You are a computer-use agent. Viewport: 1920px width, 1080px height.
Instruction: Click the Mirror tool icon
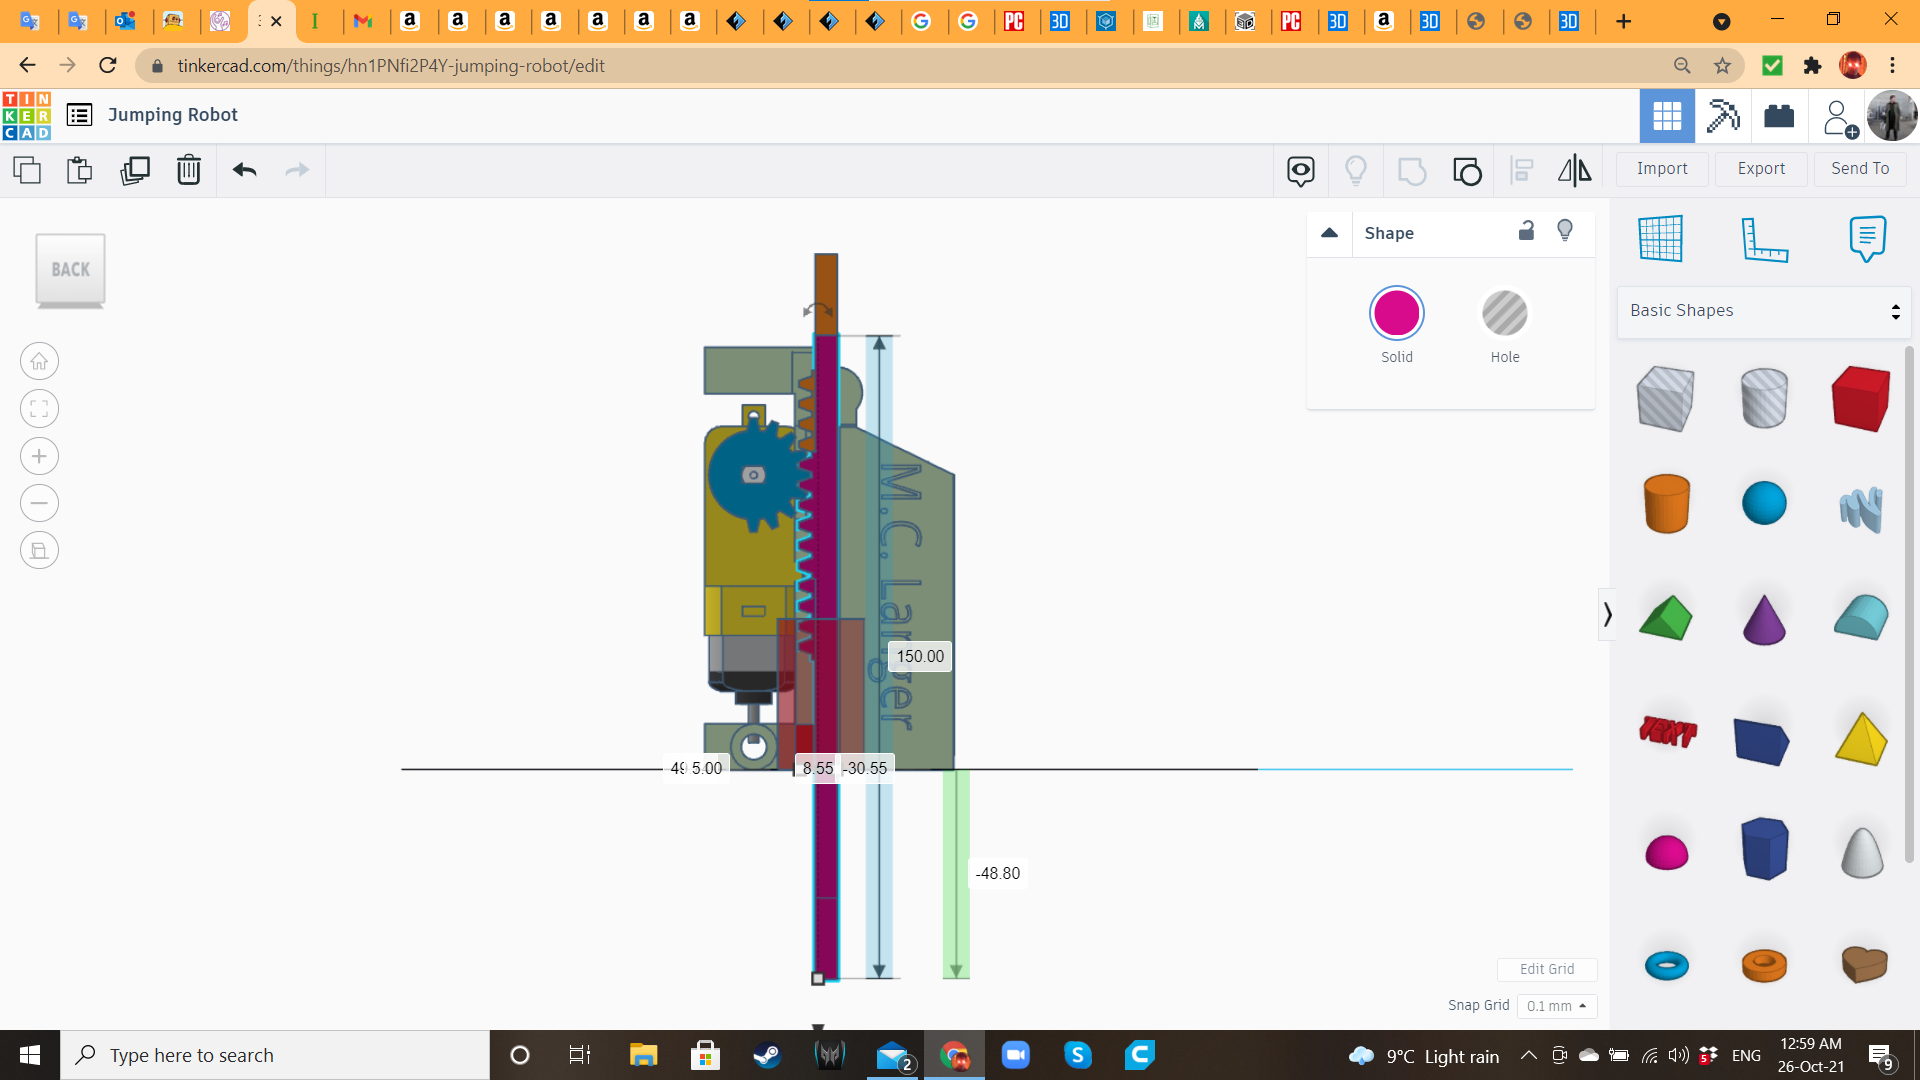coord(1574,170)
